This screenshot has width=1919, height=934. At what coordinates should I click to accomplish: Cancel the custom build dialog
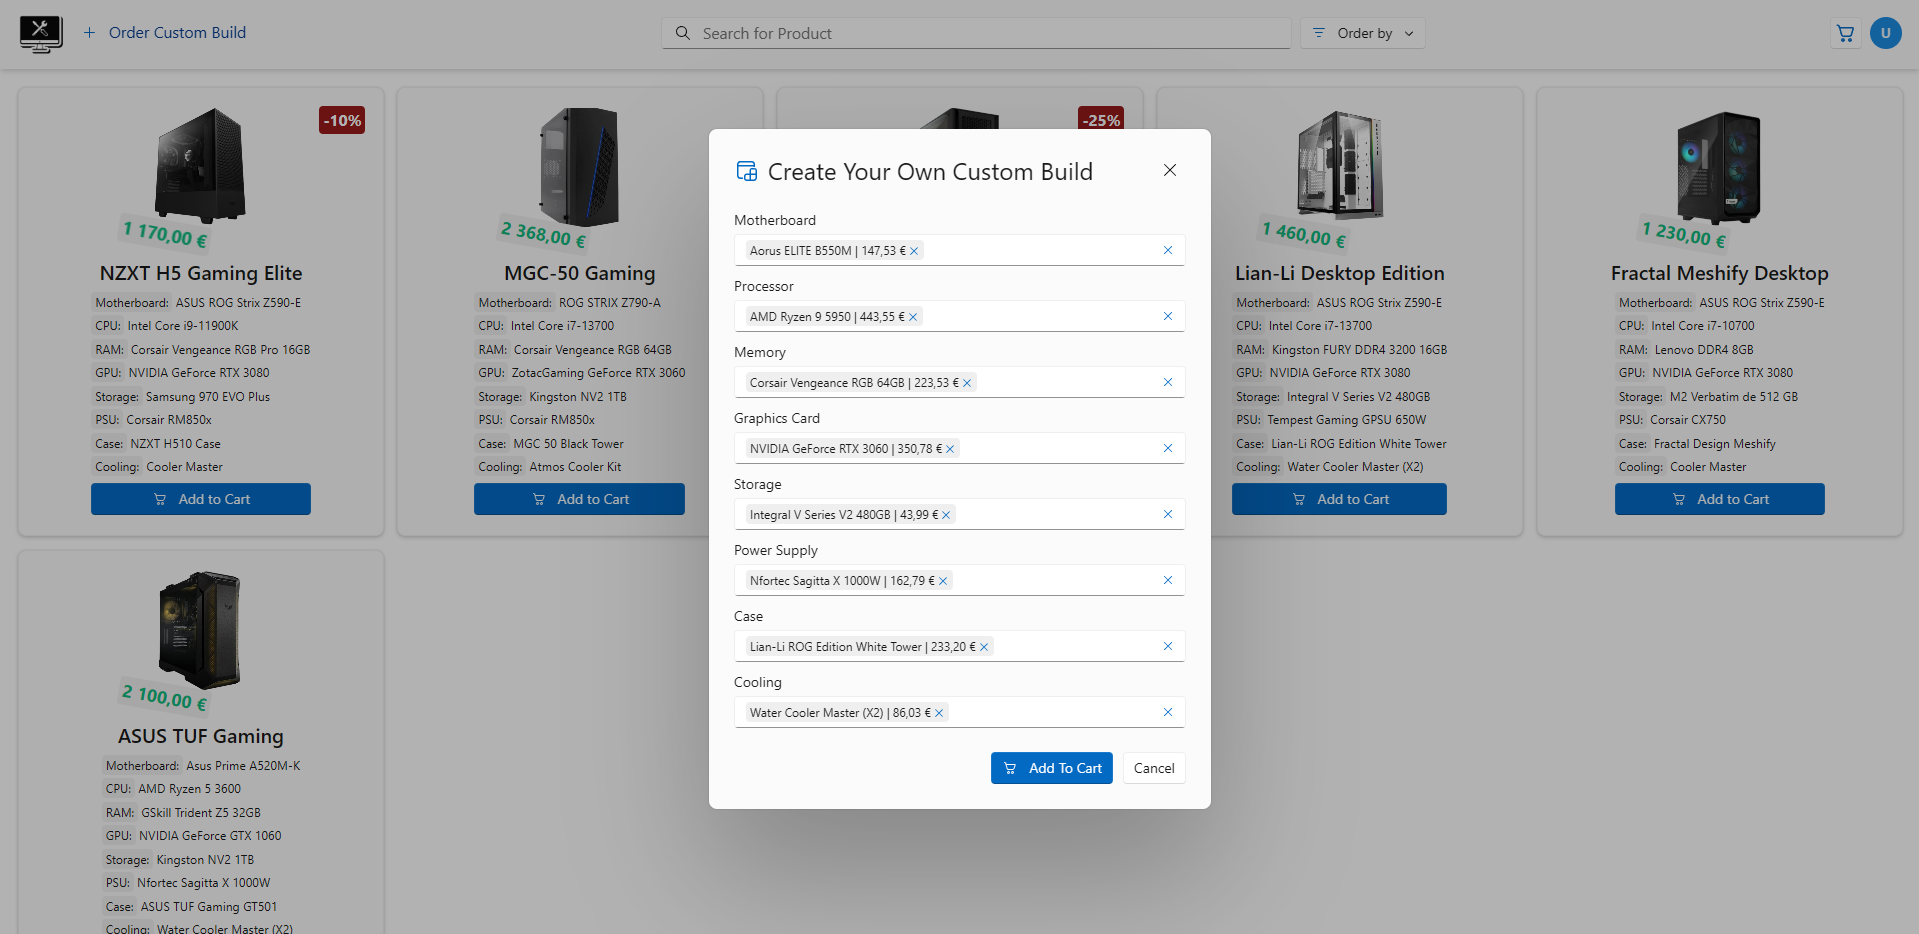tap(1154, 768)
